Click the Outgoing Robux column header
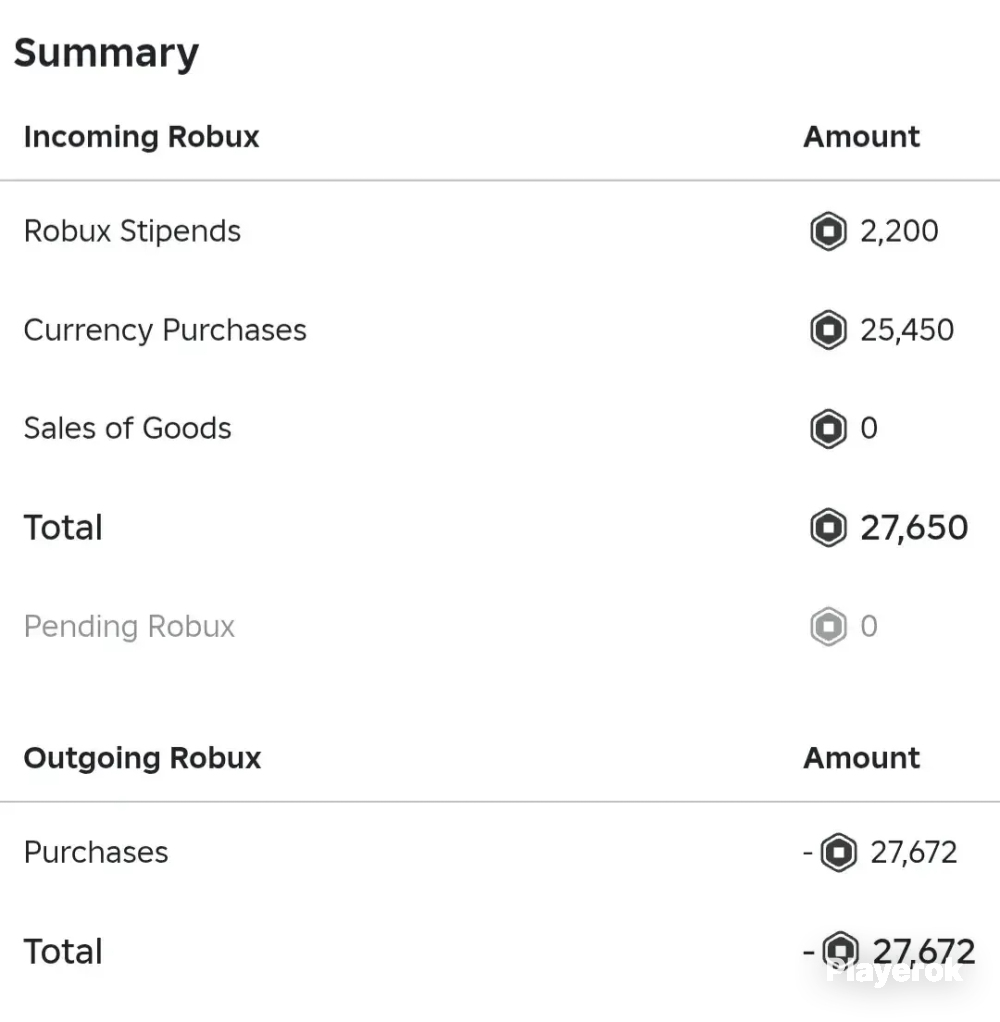The width and height of the screenshot is (1000, 1022). (x=142, y=758)
